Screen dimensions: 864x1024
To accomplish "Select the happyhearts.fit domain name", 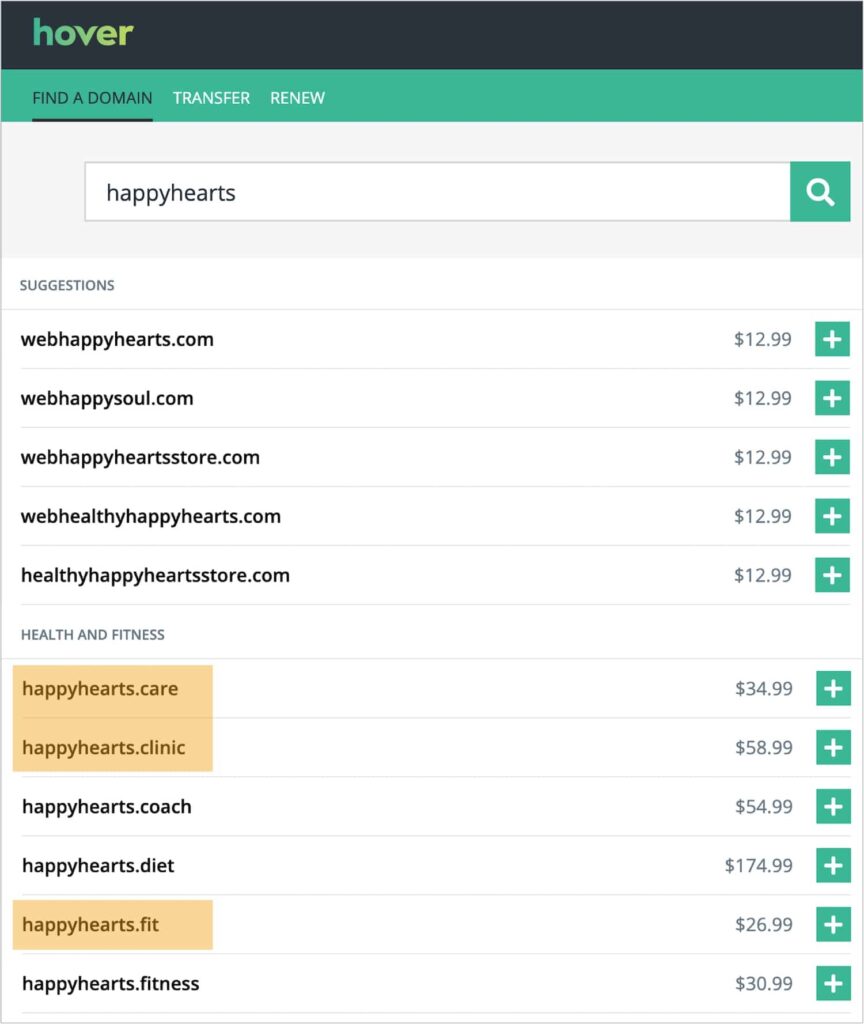I will pyautogui.click(x=91, y=925).
